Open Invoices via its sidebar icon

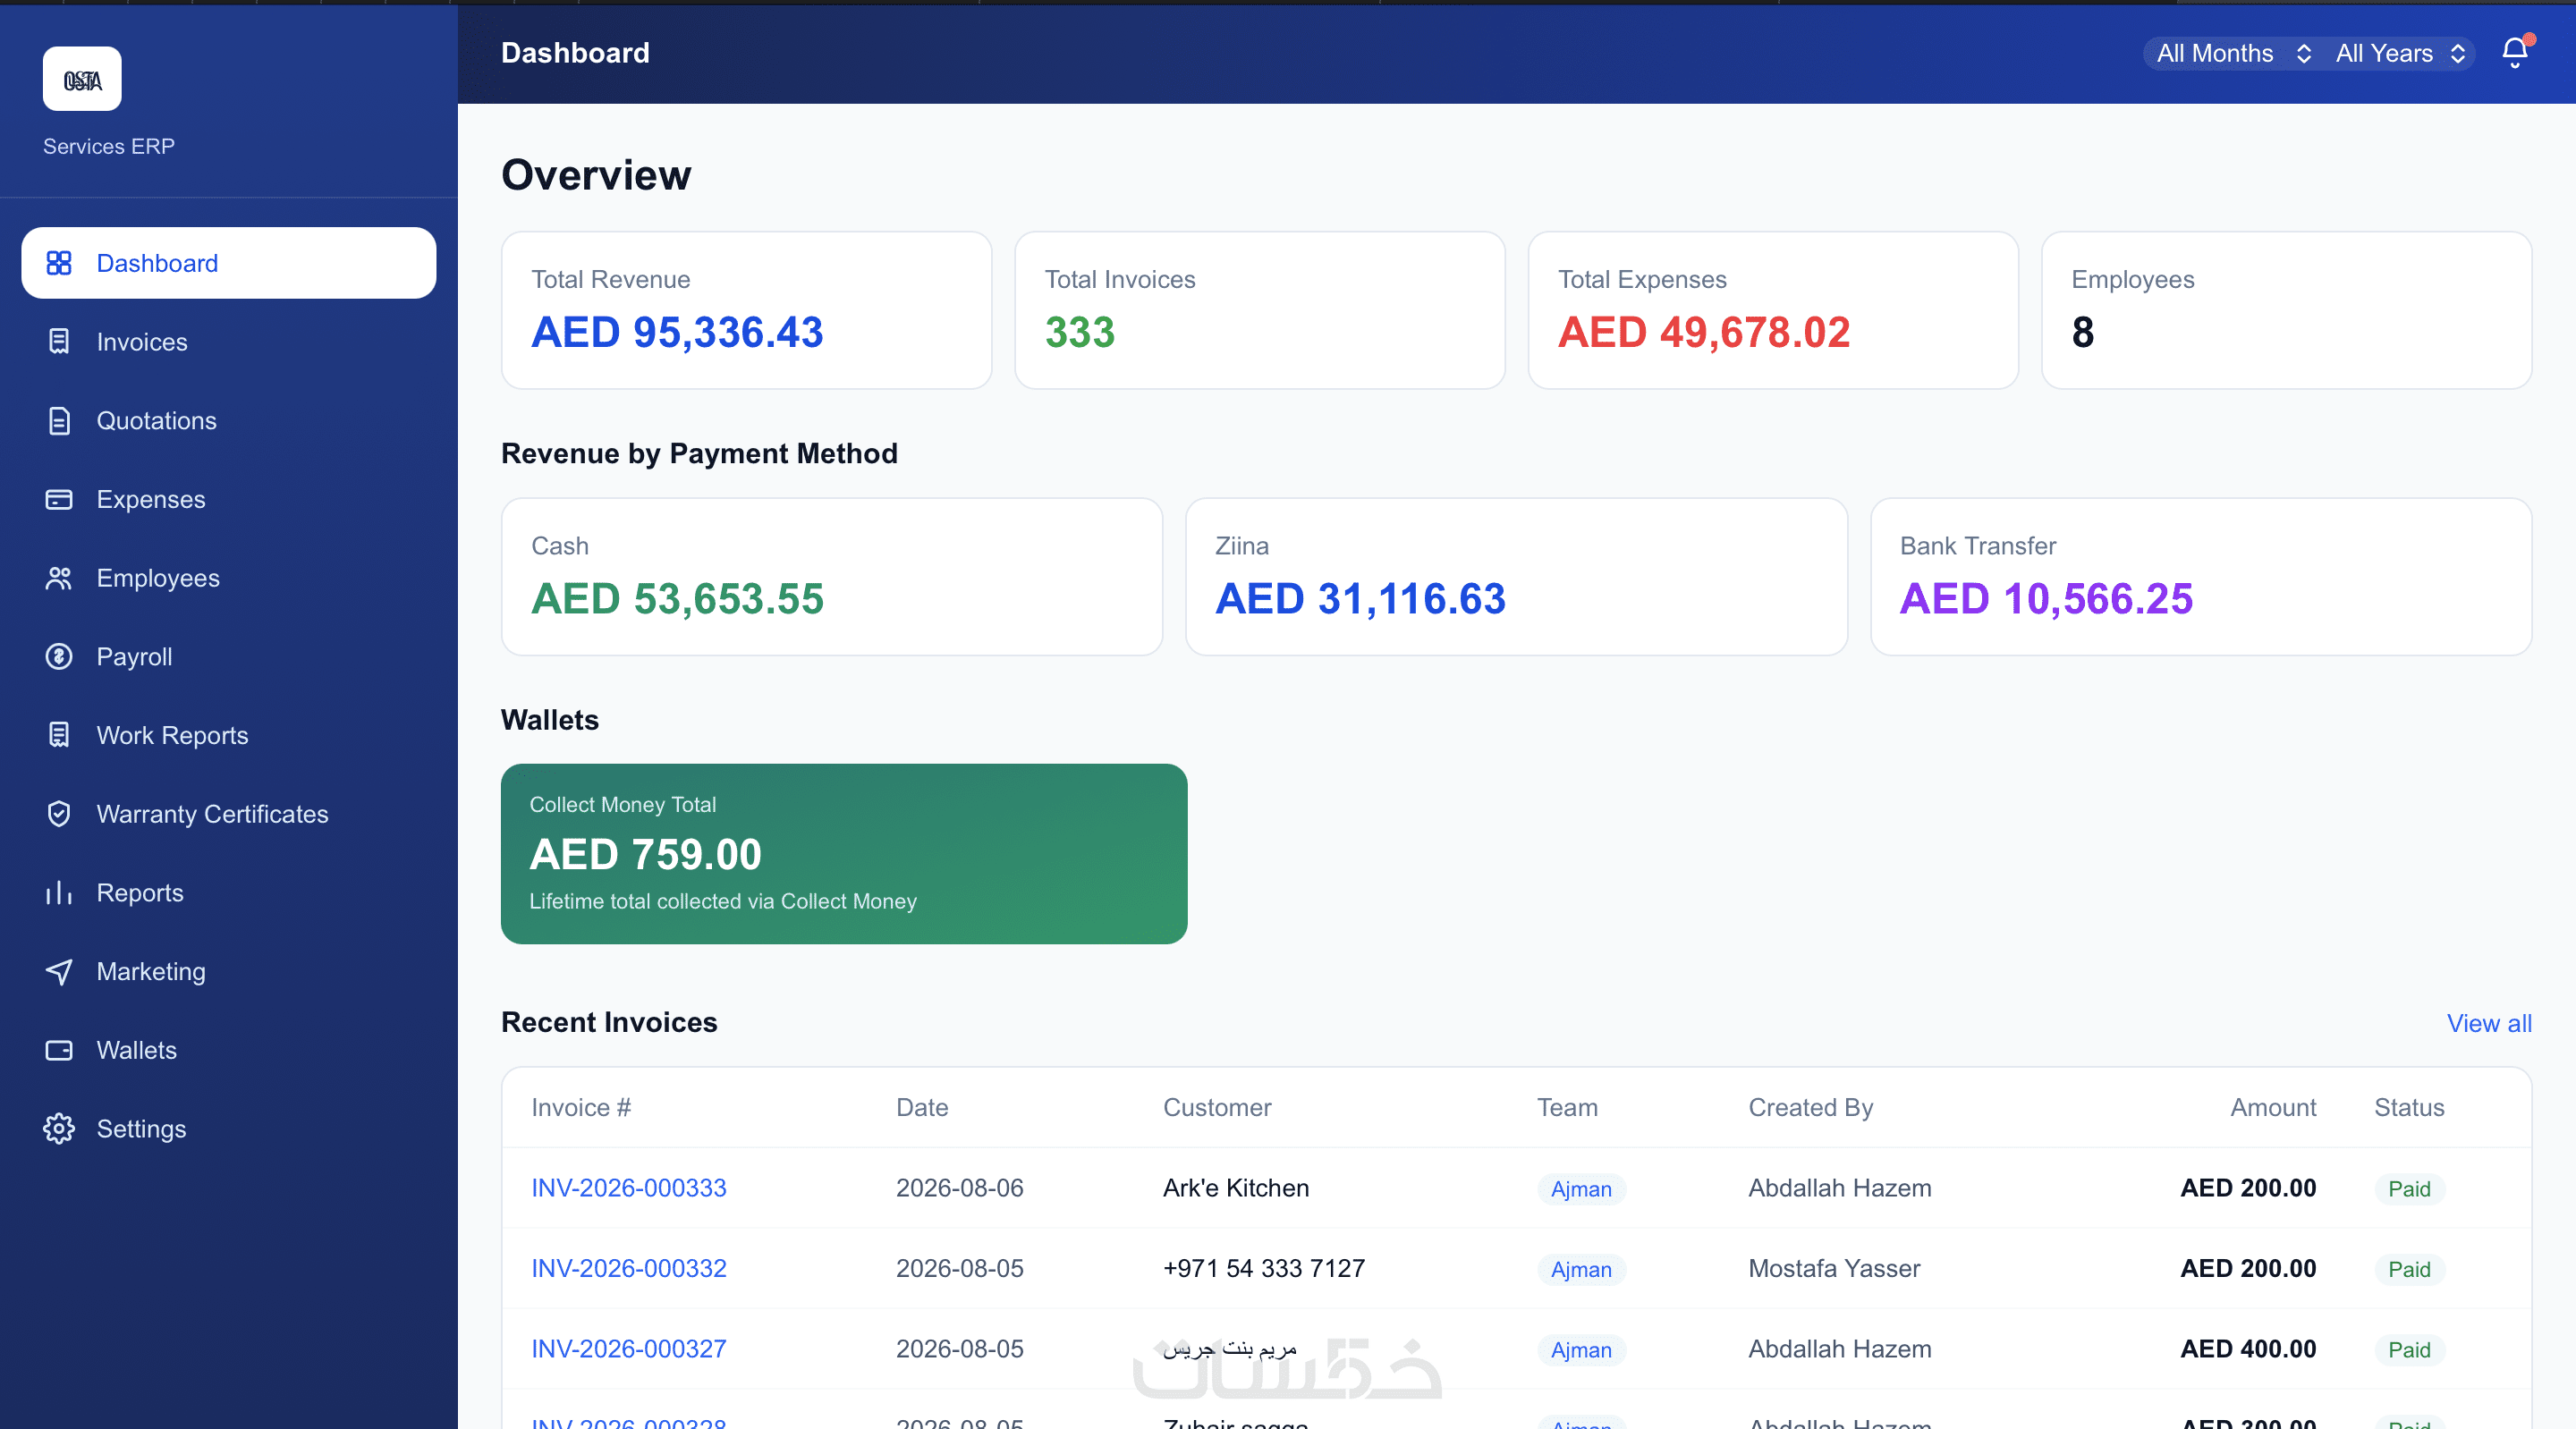pyautogui.click(x=59, y=342)
